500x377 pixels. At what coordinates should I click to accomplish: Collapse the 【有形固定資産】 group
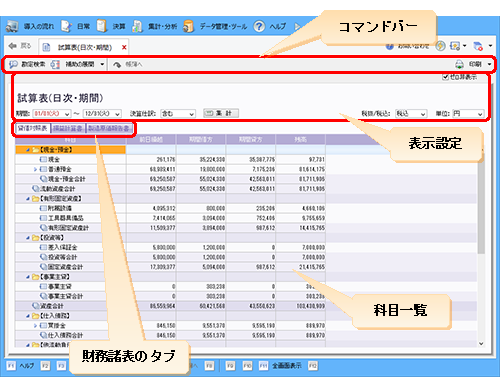(28, 199)
